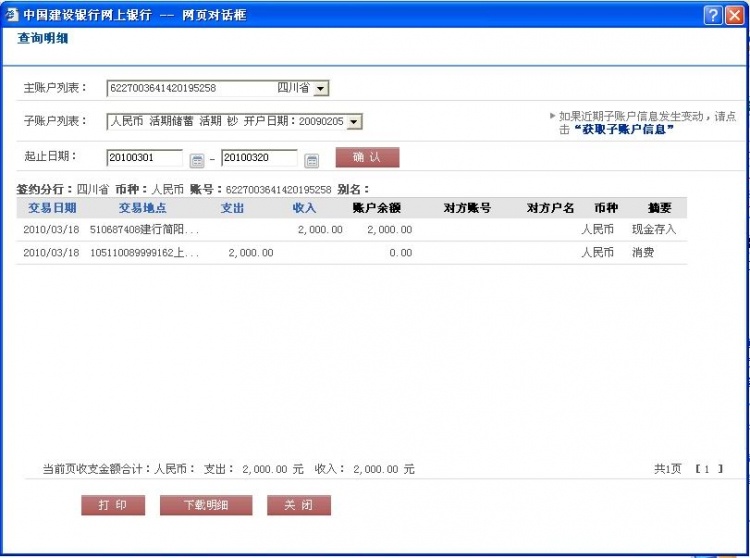Screen dimensions: 750x558
Task: Click the 查询明细 heading
Action: pos(43,38)
